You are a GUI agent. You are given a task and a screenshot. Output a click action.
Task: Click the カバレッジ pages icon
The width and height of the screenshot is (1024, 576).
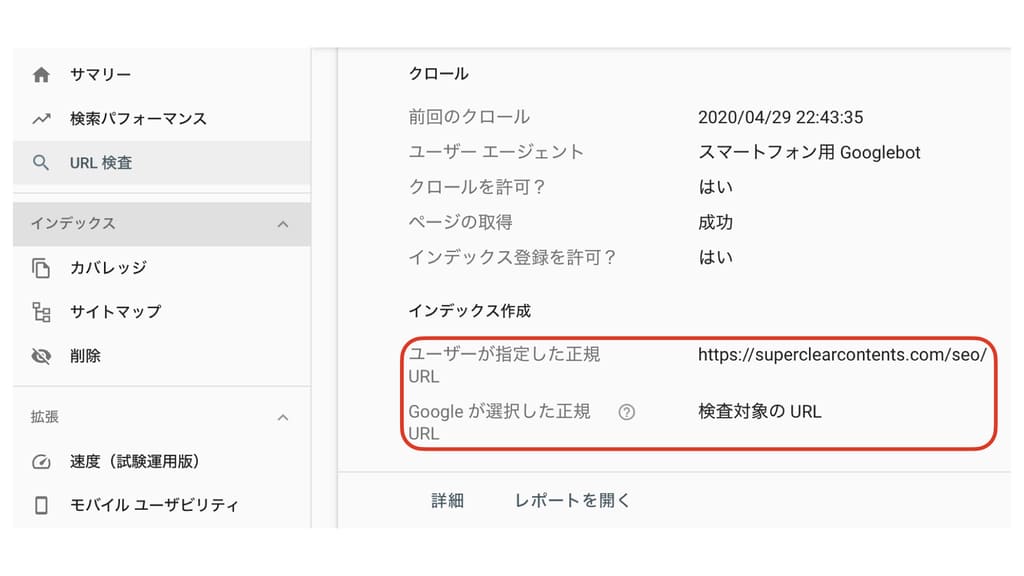coord(42,267)
